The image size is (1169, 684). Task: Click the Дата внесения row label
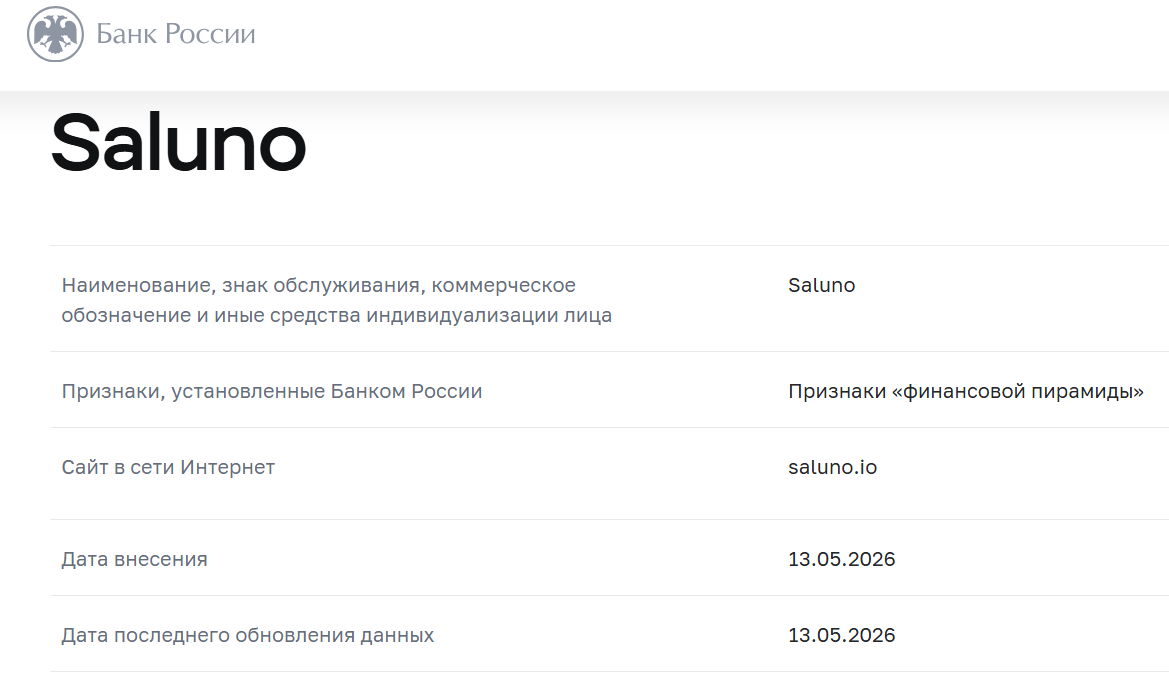click(x=134, y=559)
